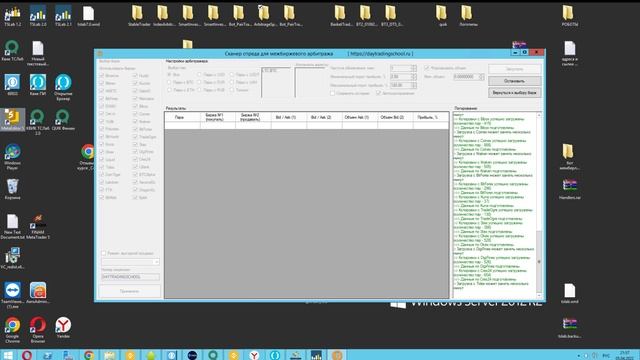
Task: Launch Google Chrome desktop shortcut
Action: coord(12,330)
